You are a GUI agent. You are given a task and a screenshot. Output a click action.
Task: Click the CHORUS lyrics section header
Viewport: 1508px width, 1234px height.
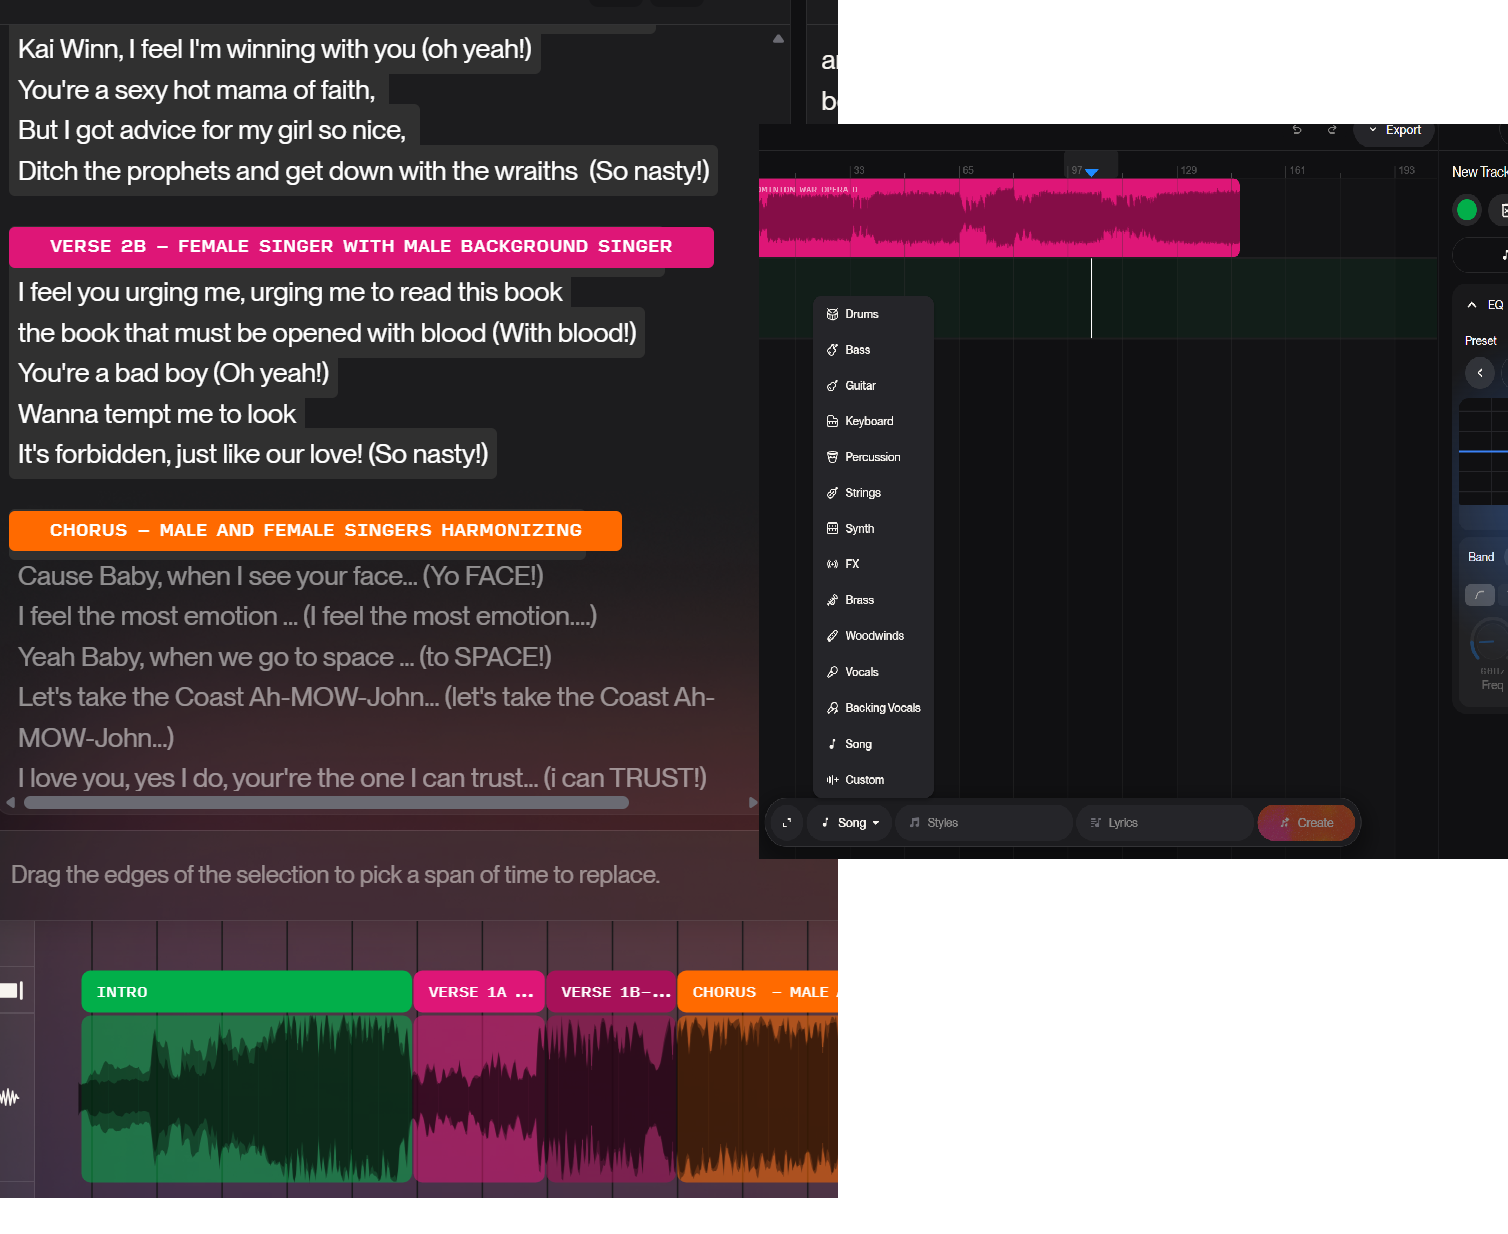coord(315,531)
